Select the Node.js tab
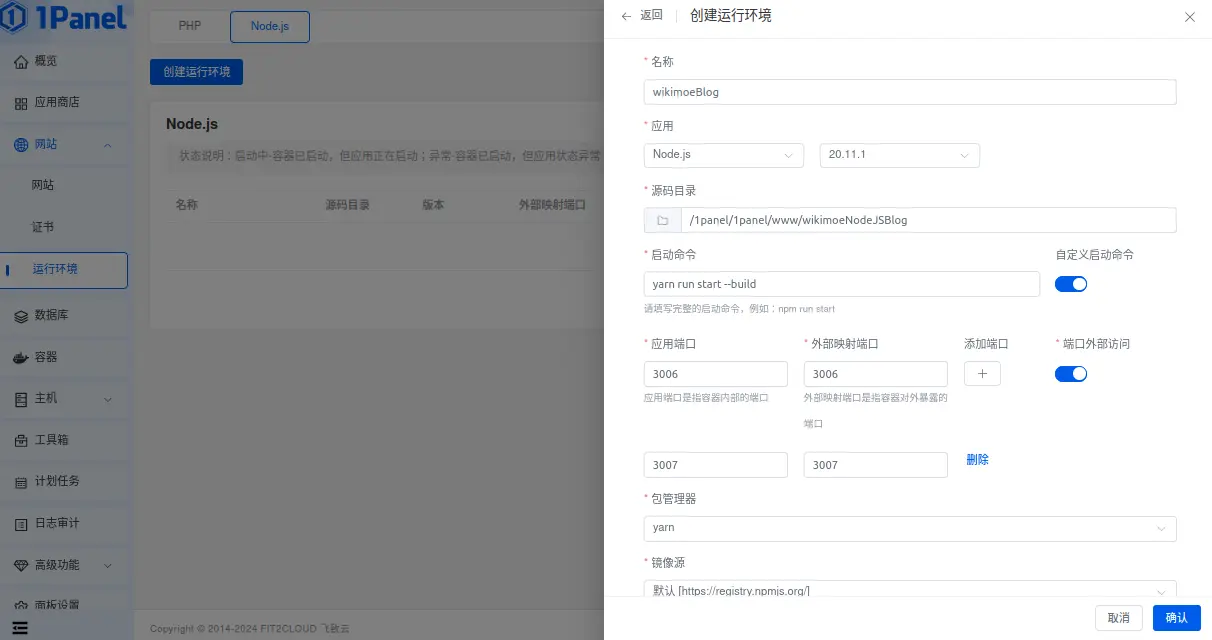 (x=269, y=27)
